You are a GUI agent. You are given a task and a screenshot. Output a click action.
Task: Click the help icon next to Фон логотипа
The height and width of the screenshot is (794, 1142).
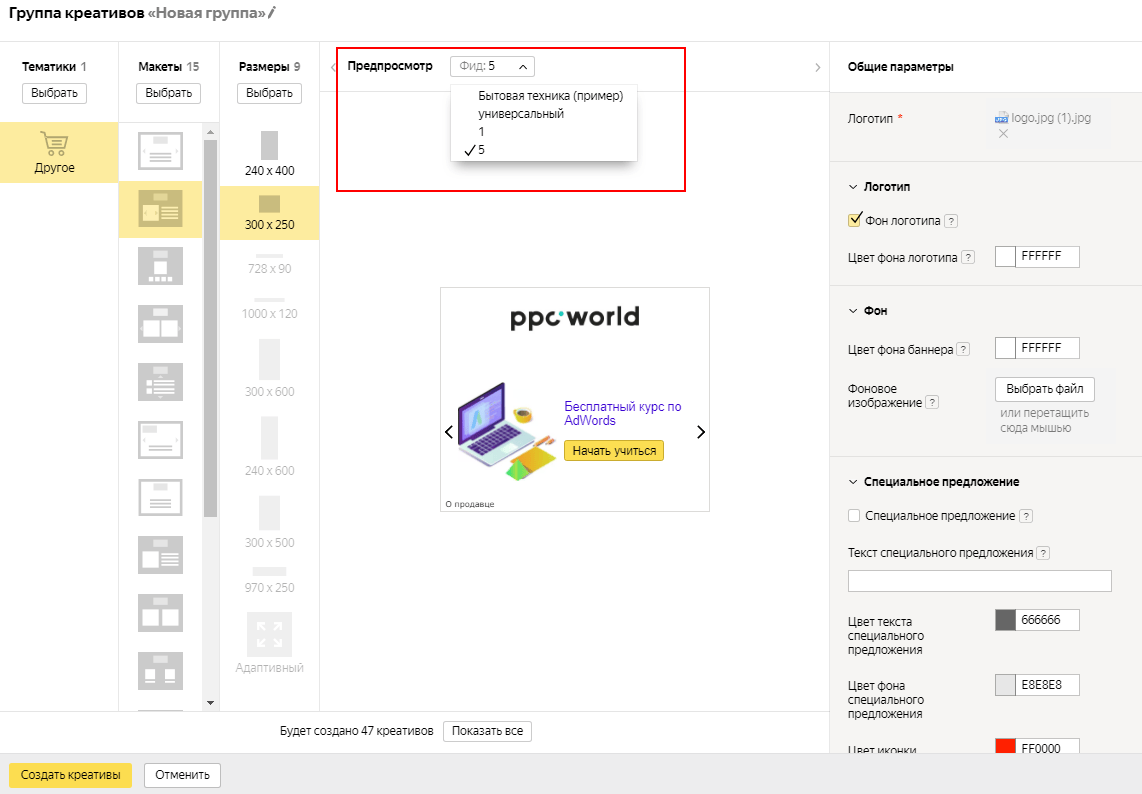click(x=950, y=221)
